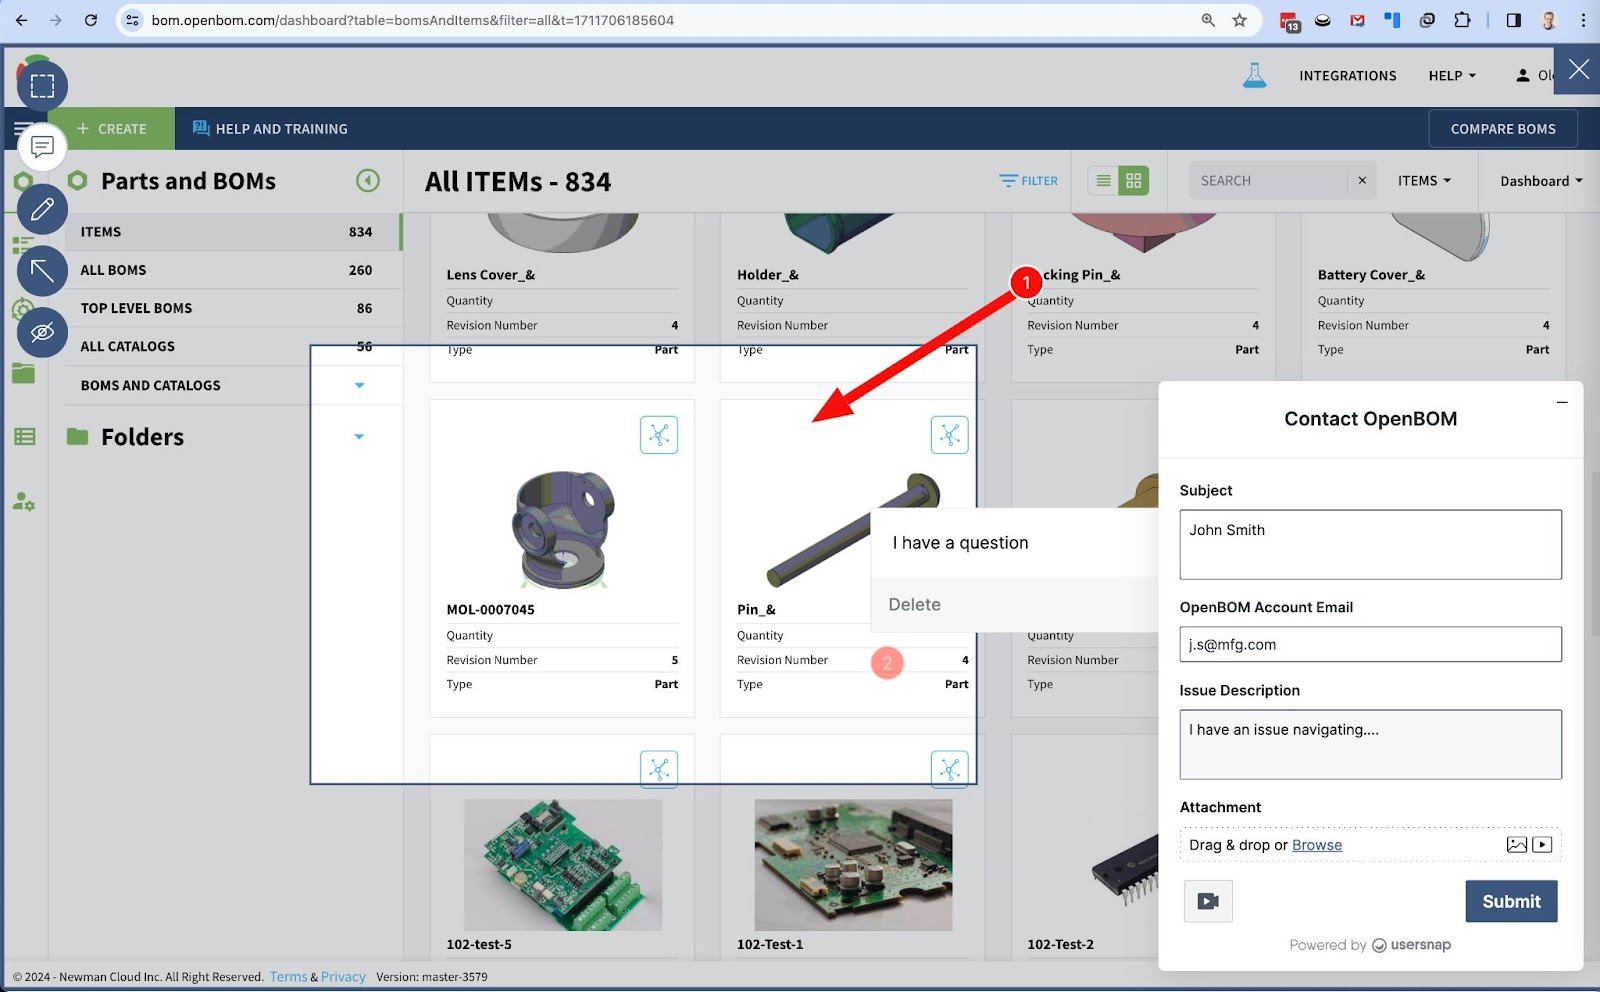Open graph icon on Pin_& card
The width and height of the screenshot is (1600, 992).
tap(949, 435)
